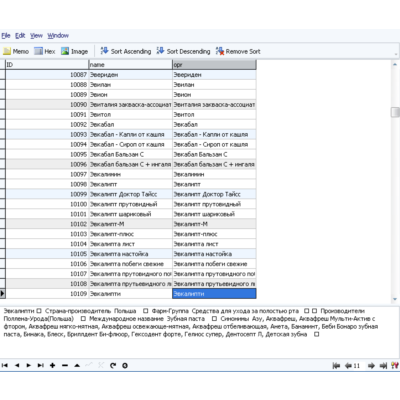
Task: Select opr cell of row 10098
Action: click(x=214, y=184)
